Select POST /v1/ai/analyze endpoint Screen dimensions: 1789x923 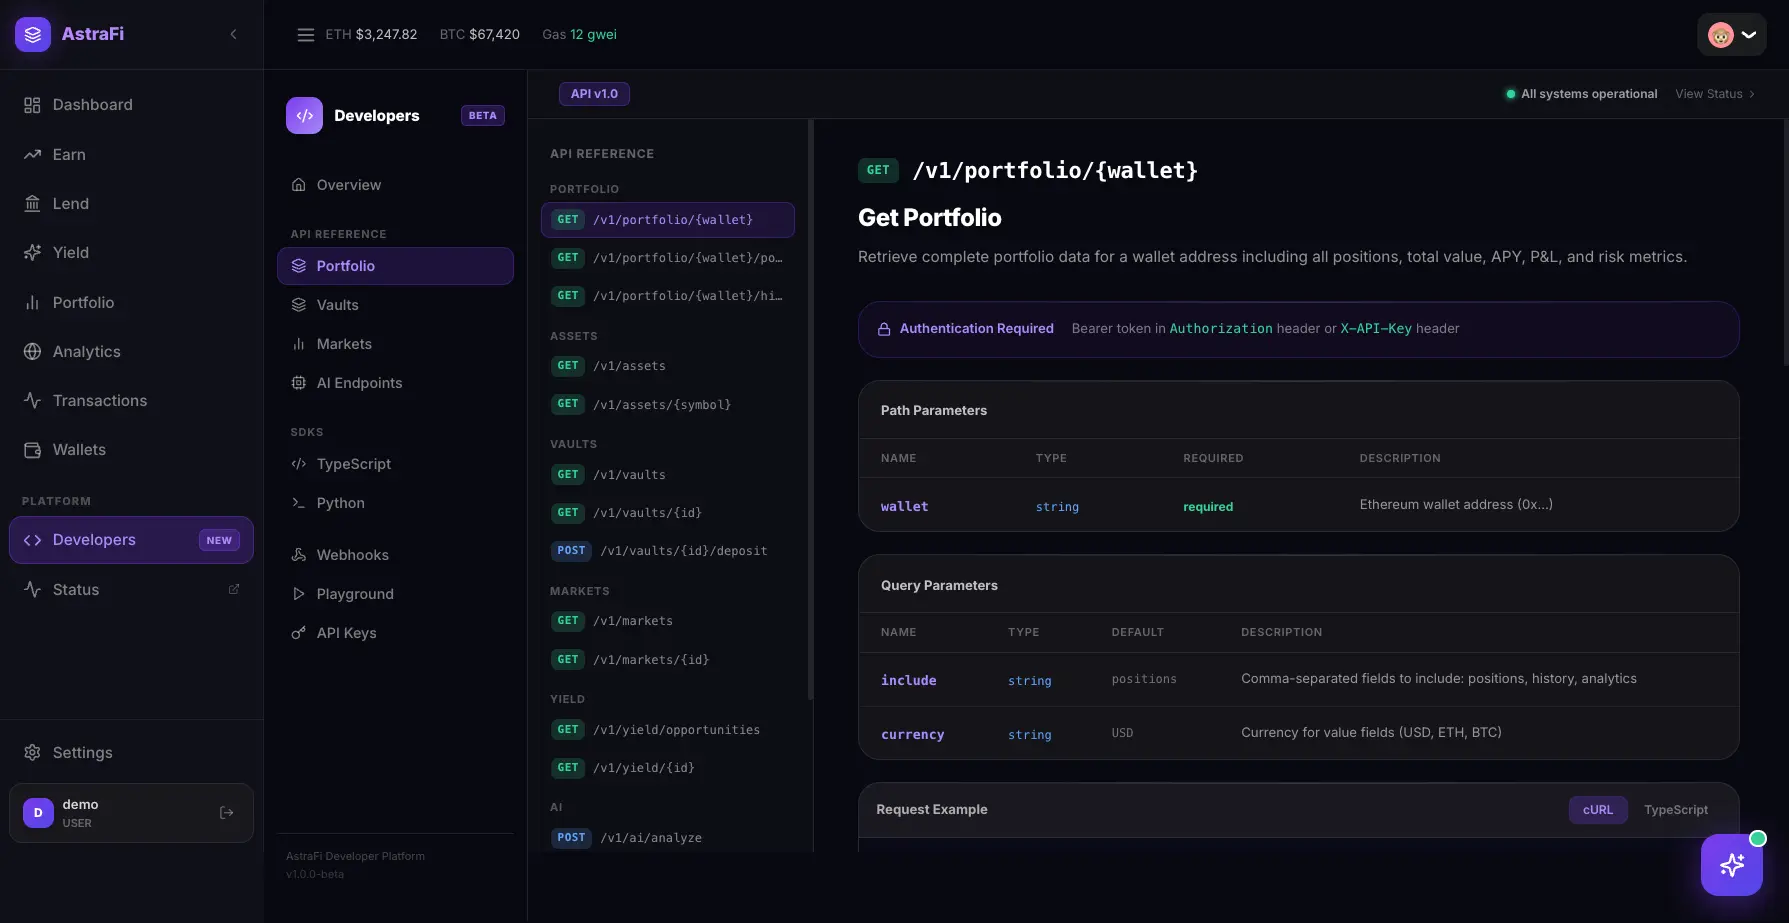coord(668,838)
